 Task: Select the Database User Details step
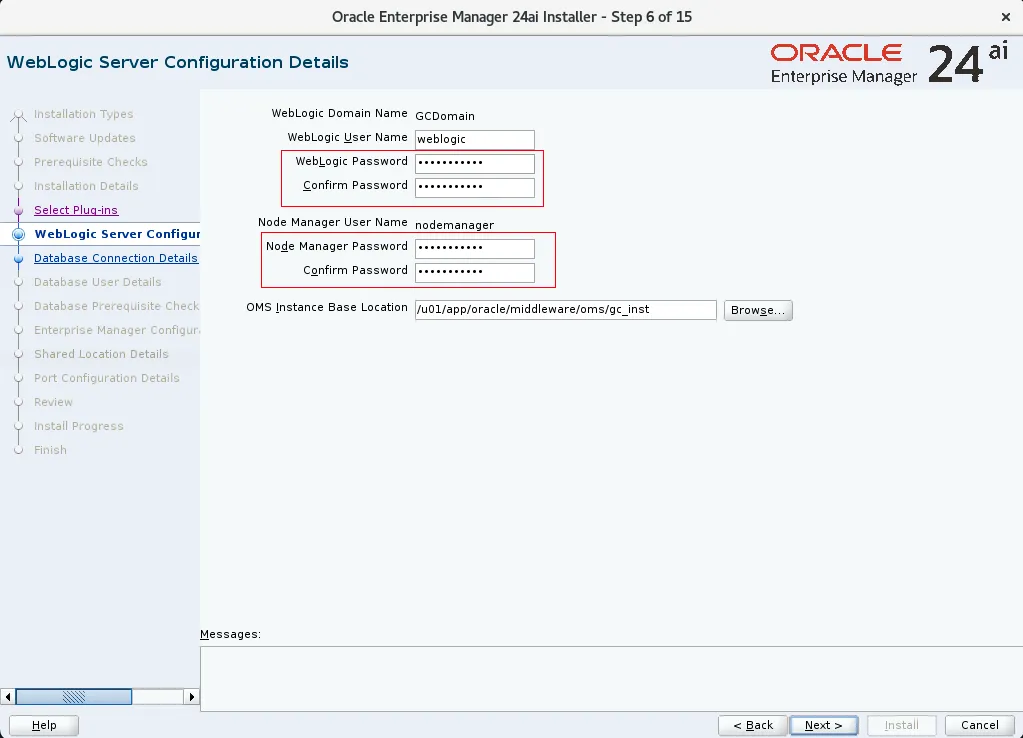click(18, 282)
